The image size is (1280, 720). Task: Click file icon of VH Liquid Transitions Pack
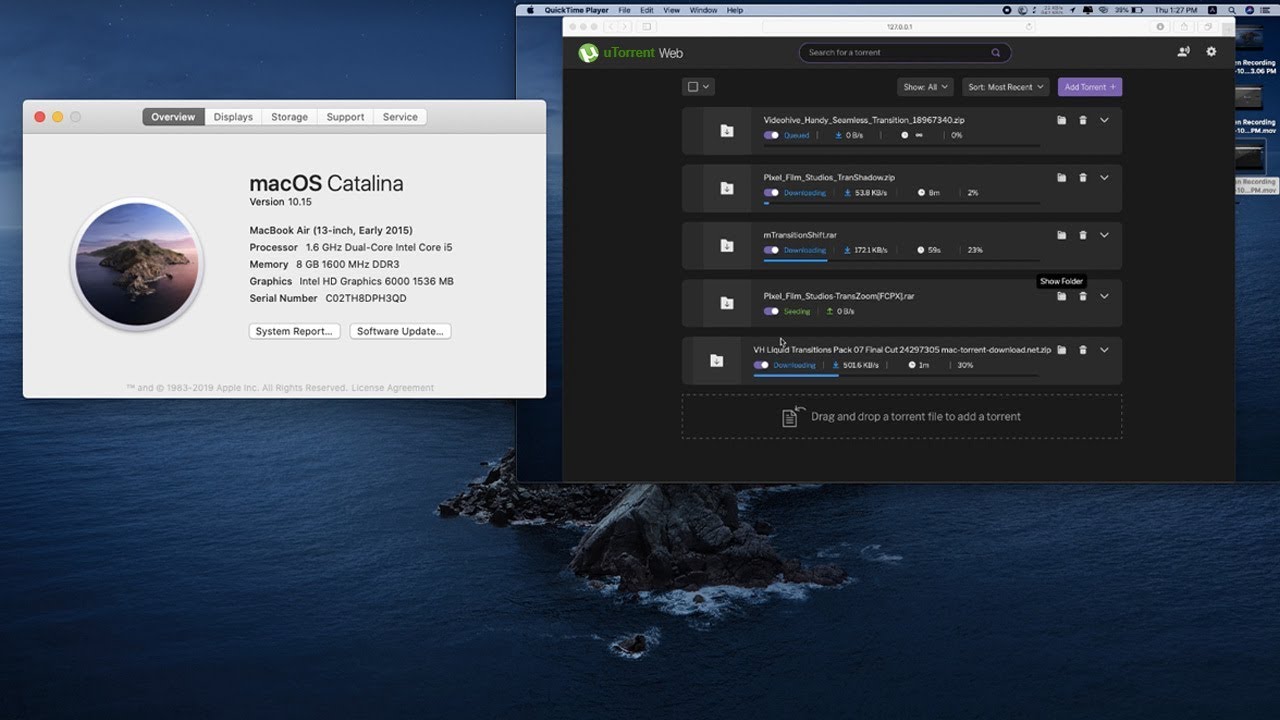(x=717, y=361)
